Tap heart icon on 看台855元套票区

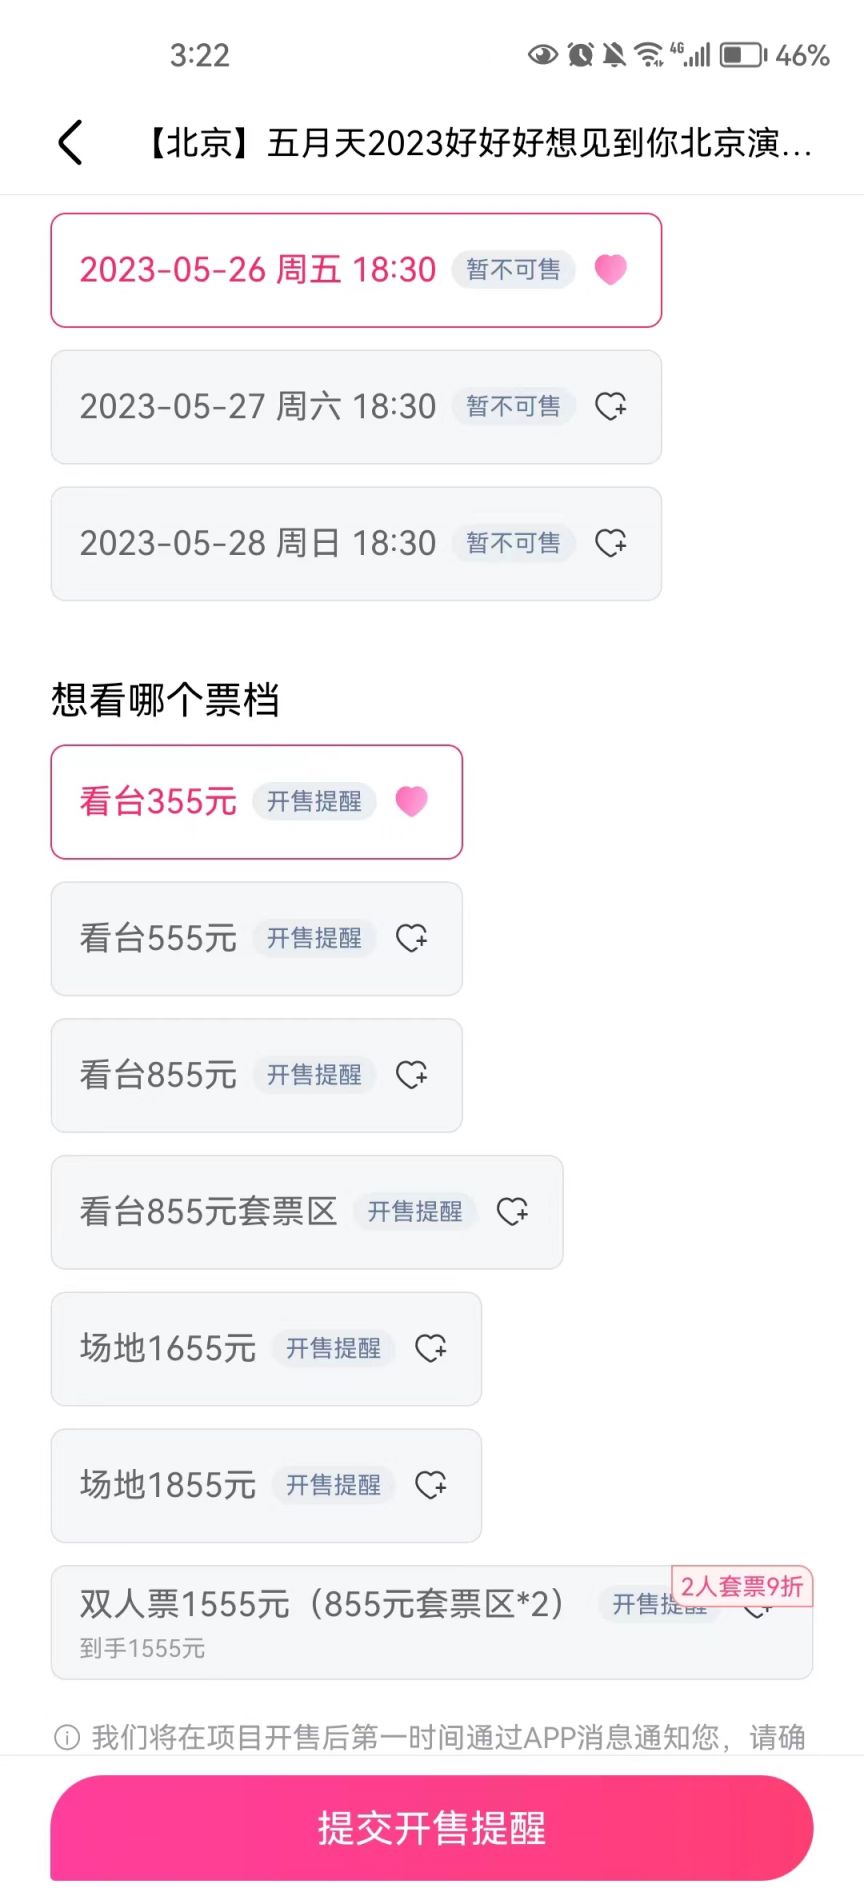click(x=512, y=1212)
